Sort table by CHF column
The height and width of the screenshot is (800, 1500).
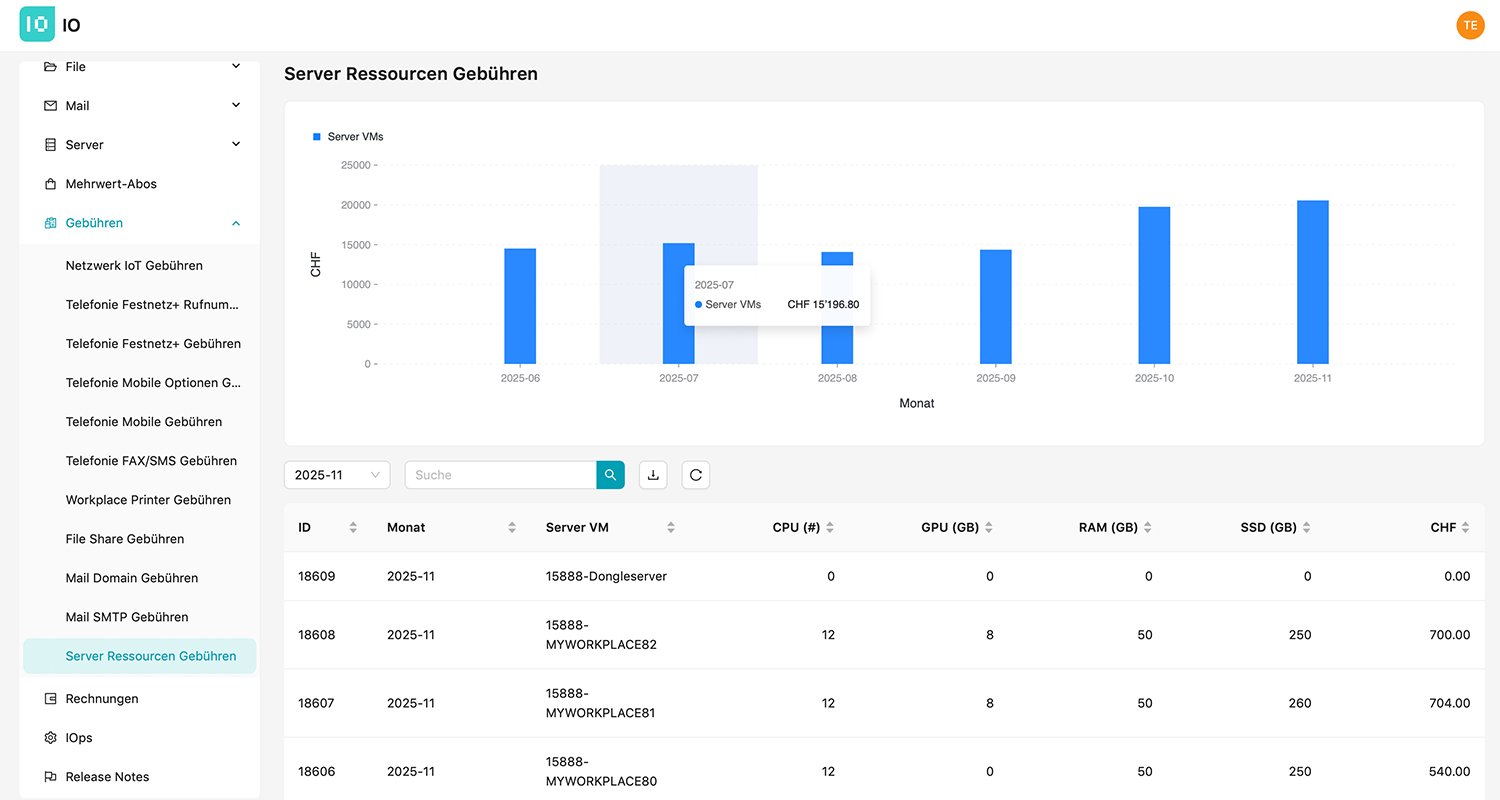(x=1465, y=527)
